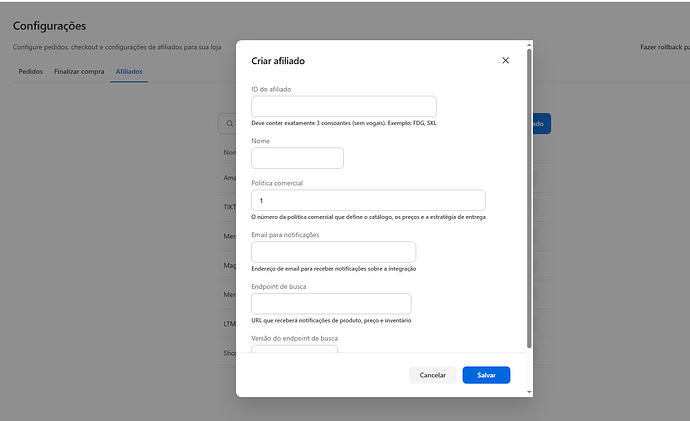Save the new affiliate with Salvar
690x421 pixels.
(x=486, y=375)
